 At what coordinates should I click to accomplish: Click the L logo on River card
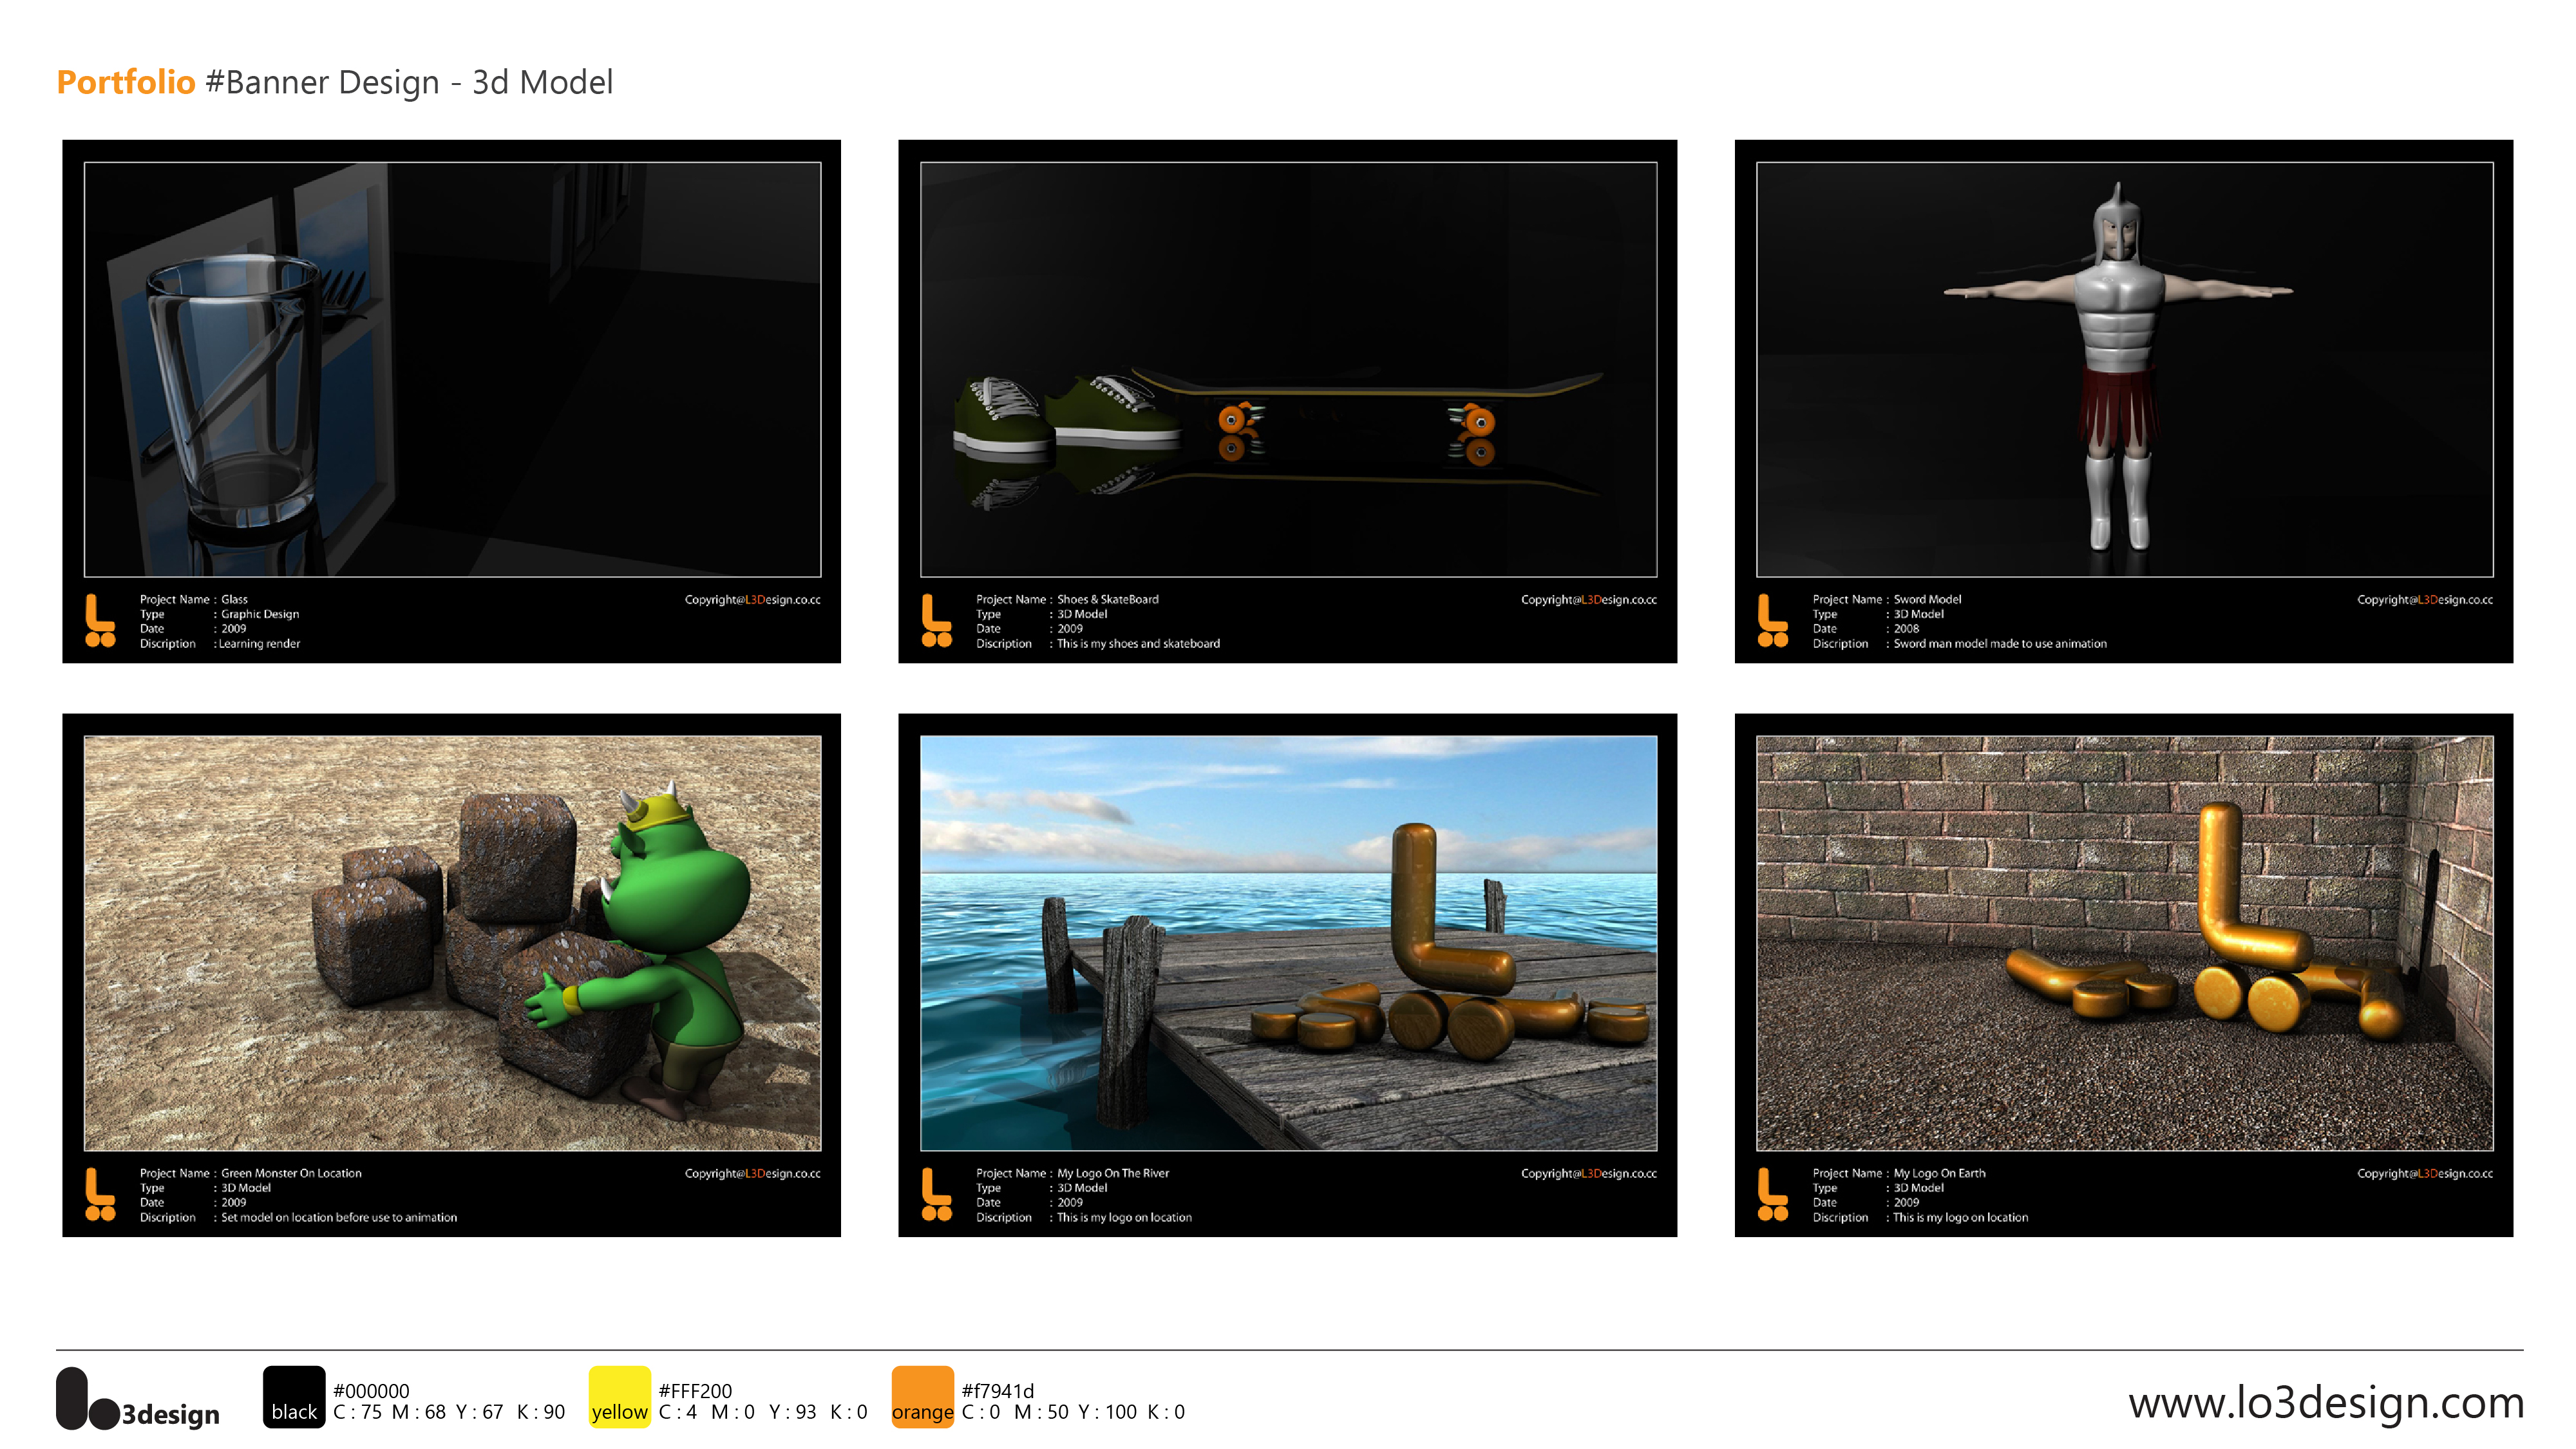click(x=936, y=1194)
